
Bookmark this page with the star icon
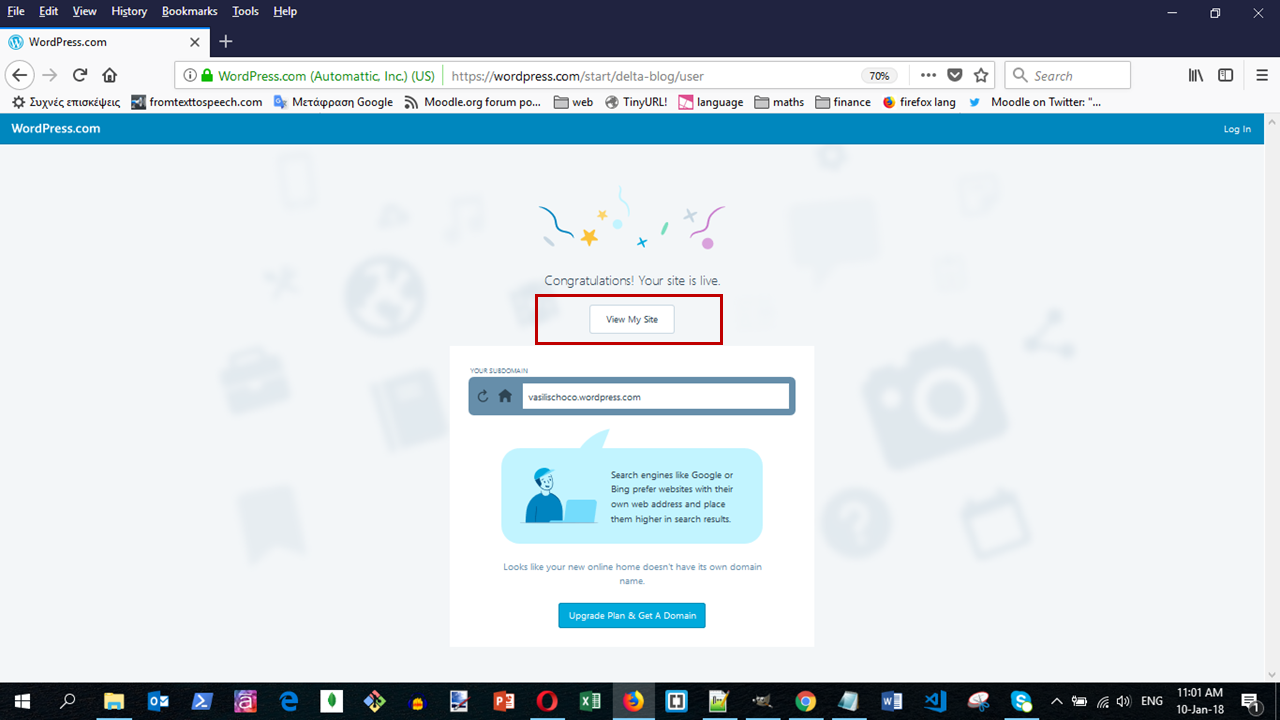tap(981, 75)
